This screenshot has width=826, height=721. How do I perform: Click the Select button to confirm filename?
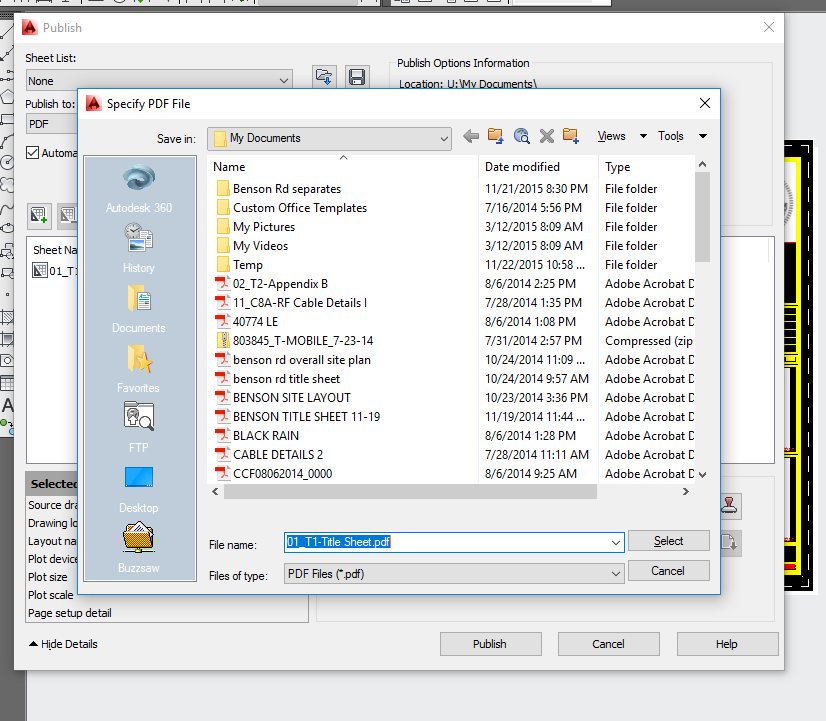(x=668, y=540)
